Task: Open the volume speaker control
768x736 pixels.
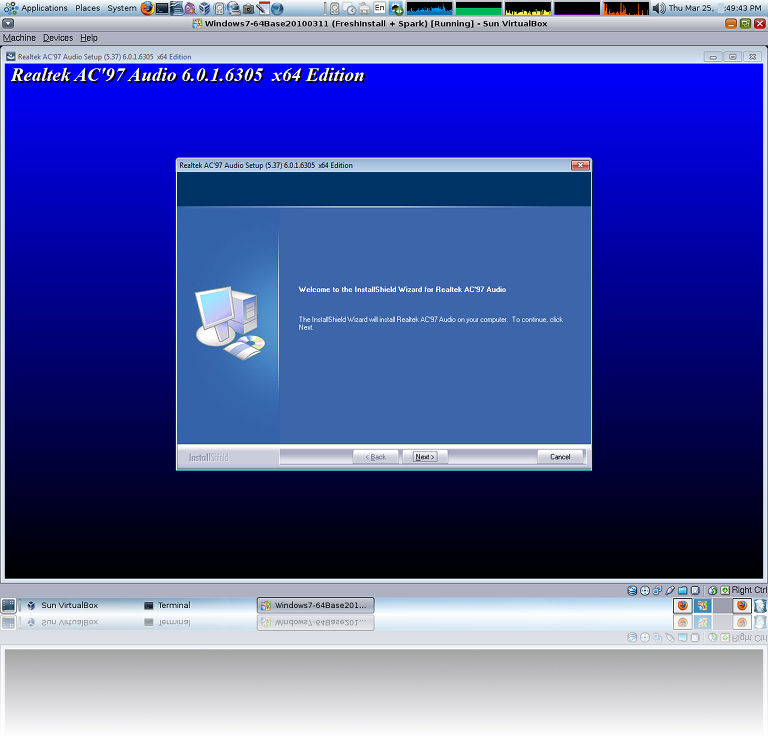Action: (x=659, y=8)
